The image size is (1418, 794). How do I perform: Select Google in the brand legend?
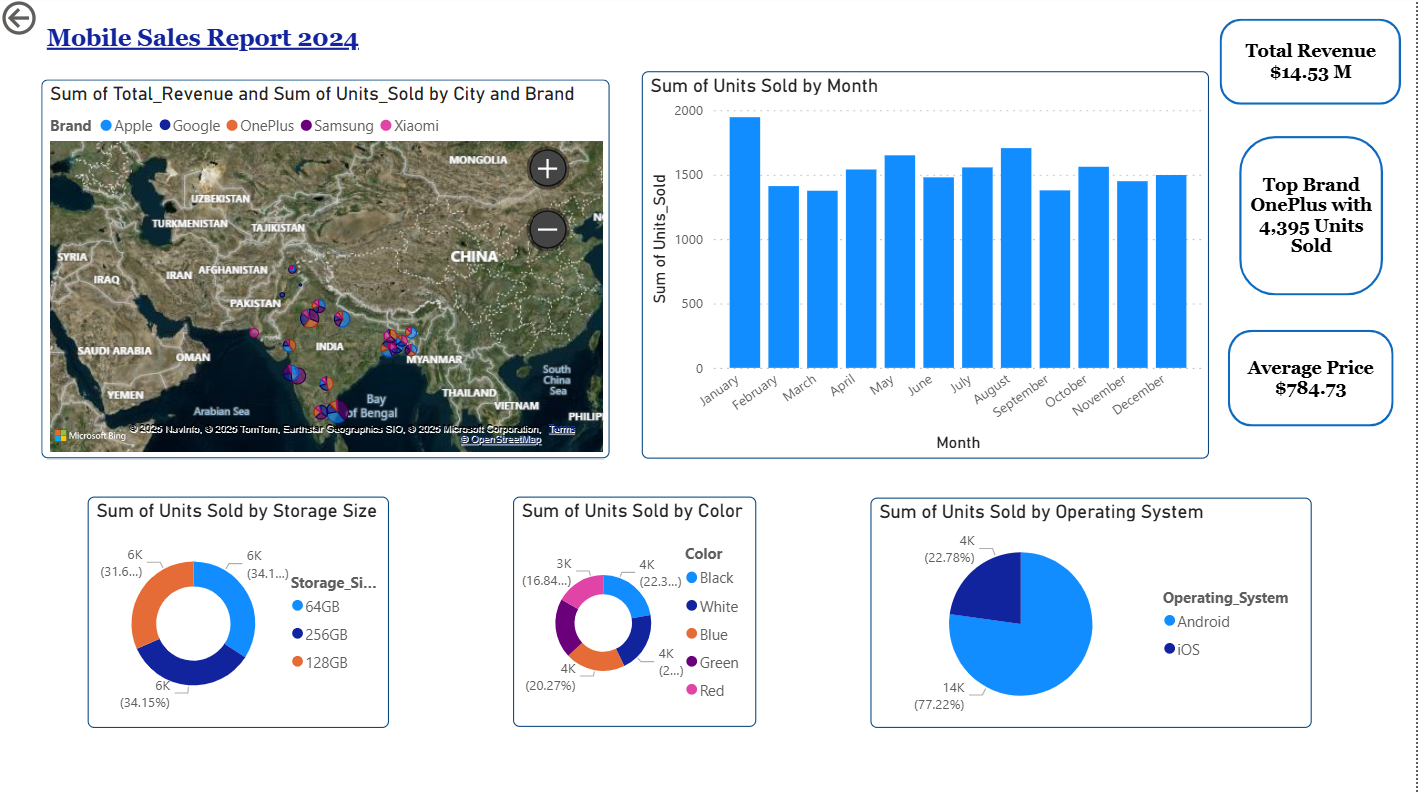click(189, 126)
